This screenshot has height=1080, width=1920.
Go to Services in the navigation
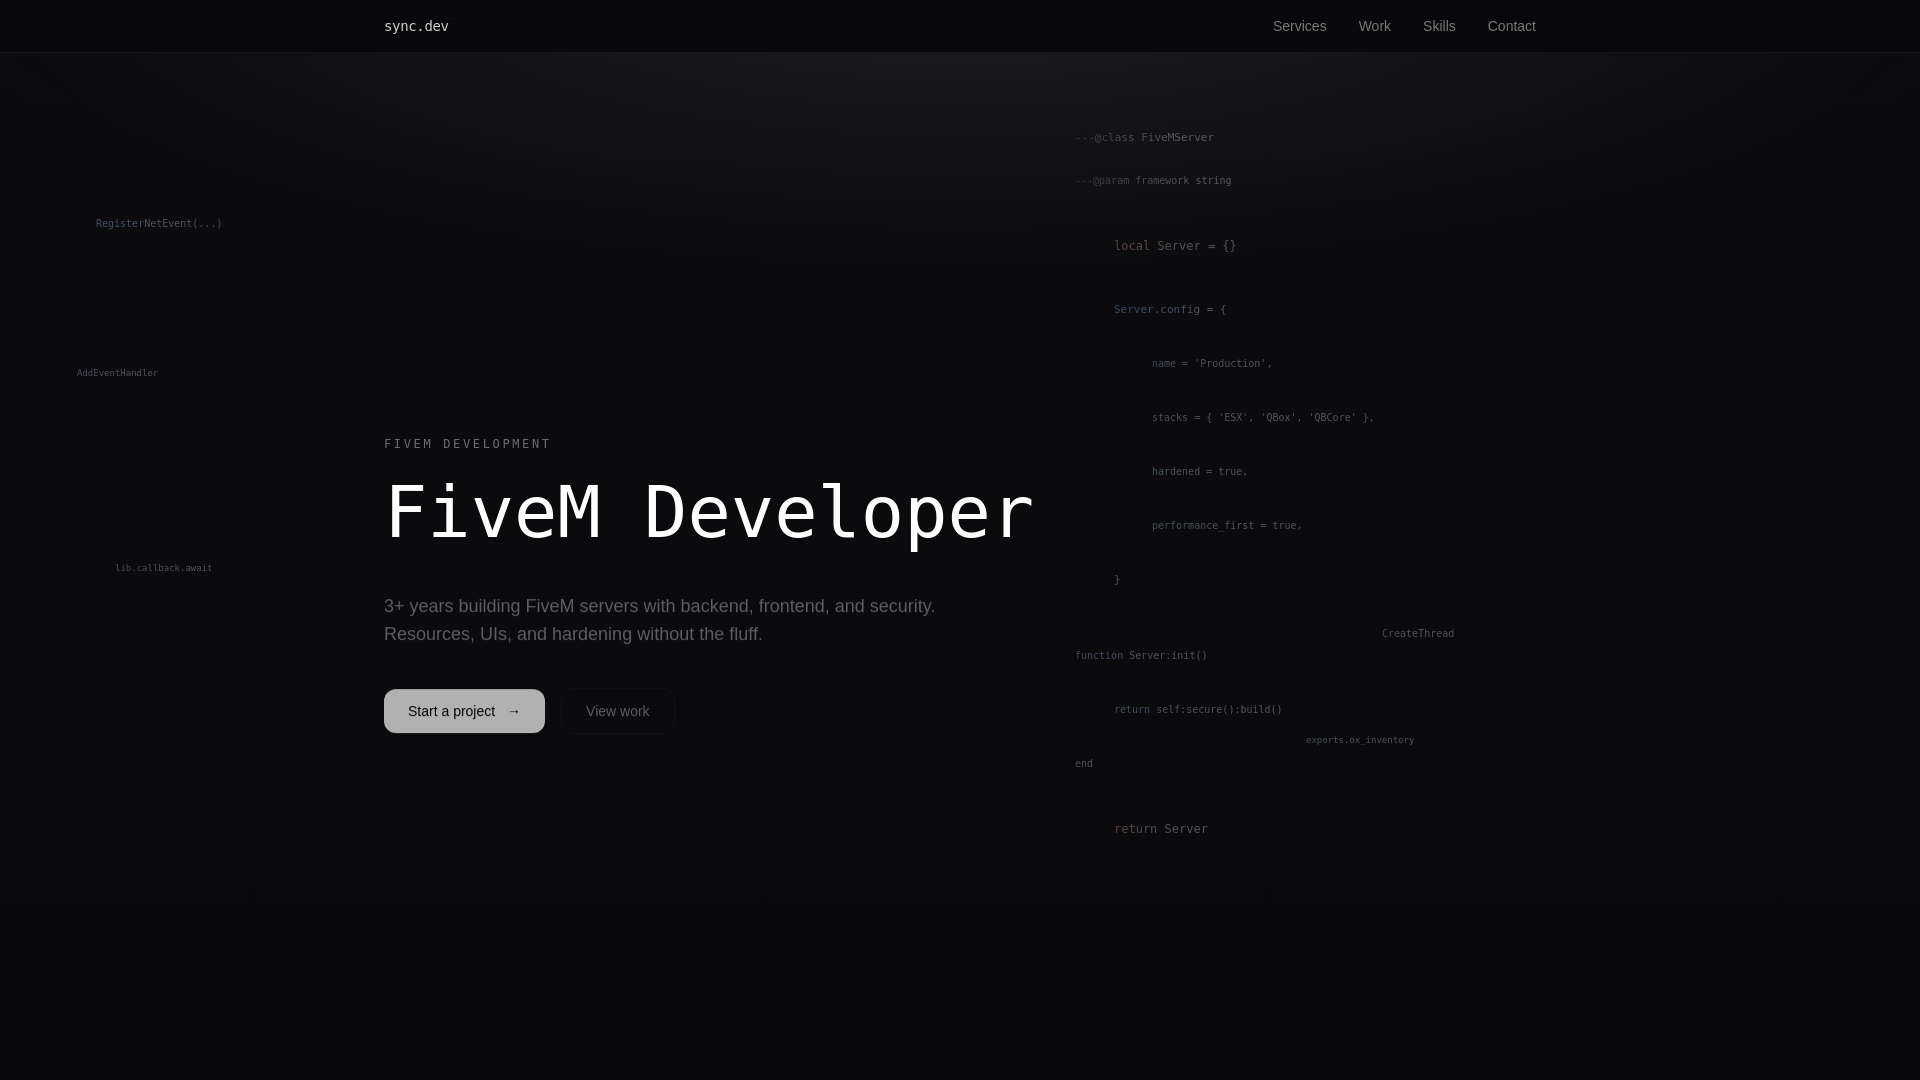(1299, 26)
